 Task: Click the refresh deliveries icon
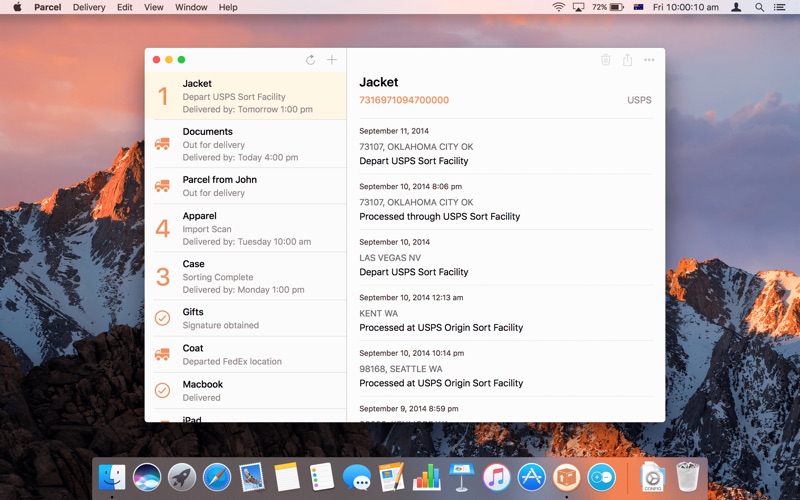311,60
